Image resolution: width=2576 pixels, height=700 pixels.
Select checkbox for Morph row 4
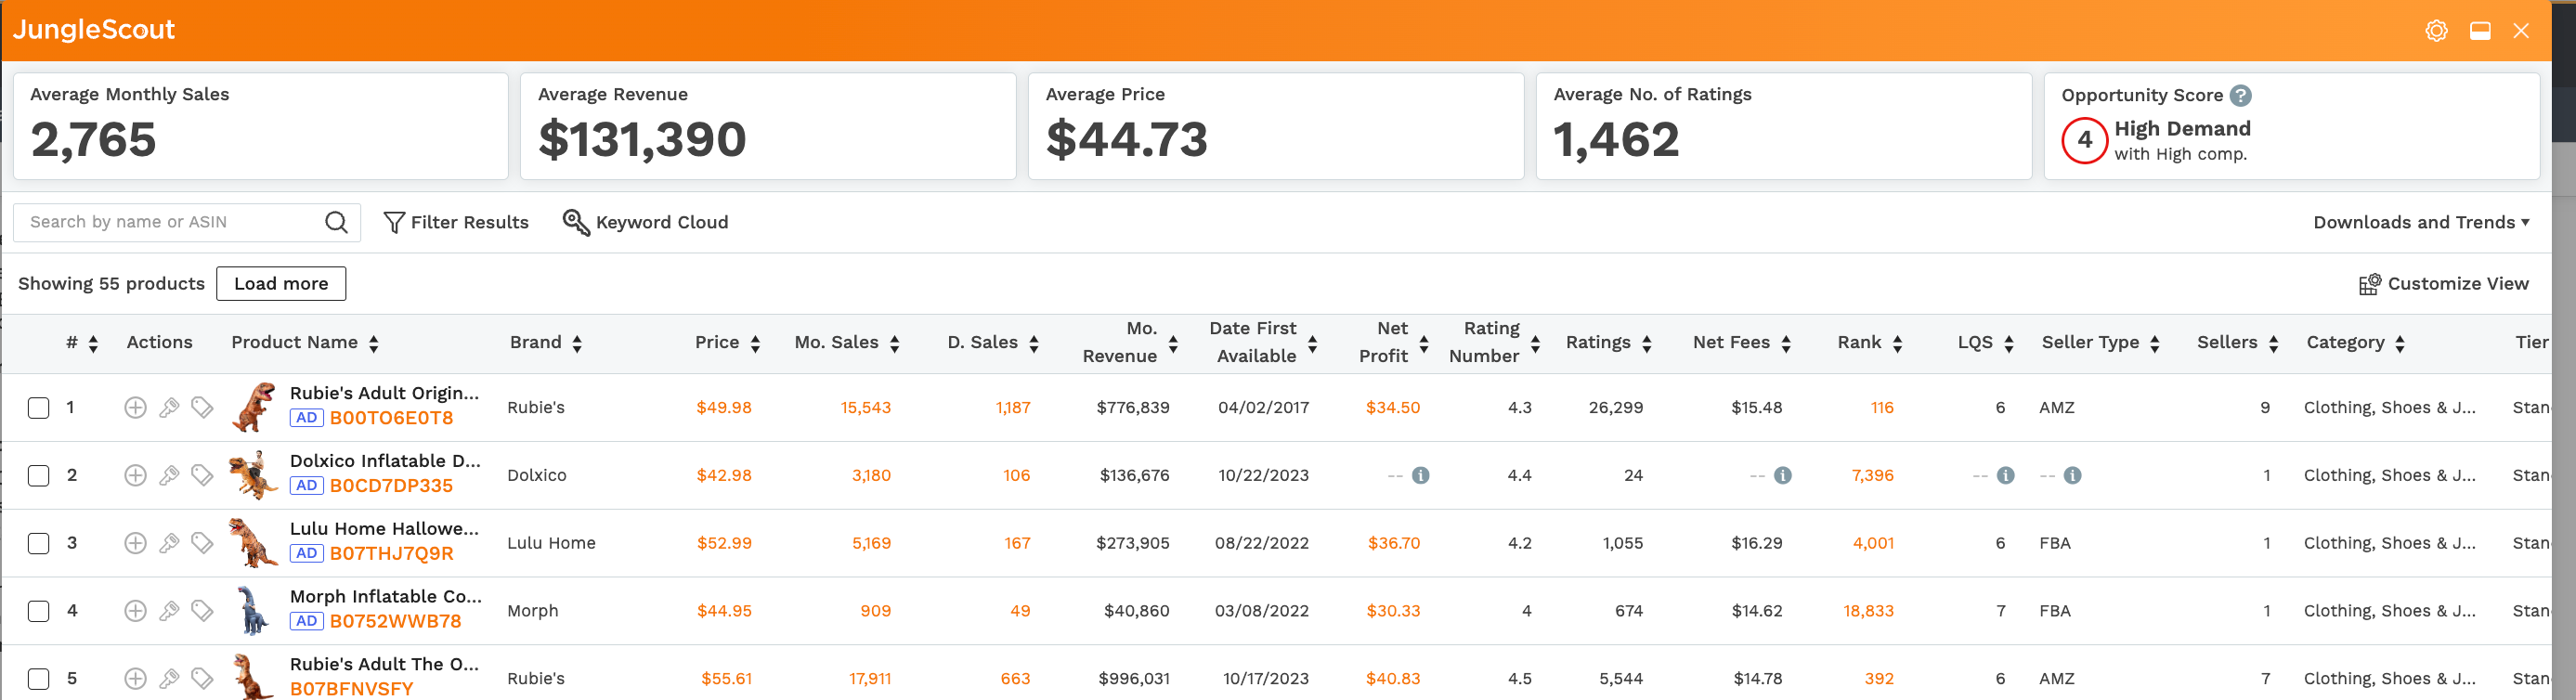click(38, 611)
